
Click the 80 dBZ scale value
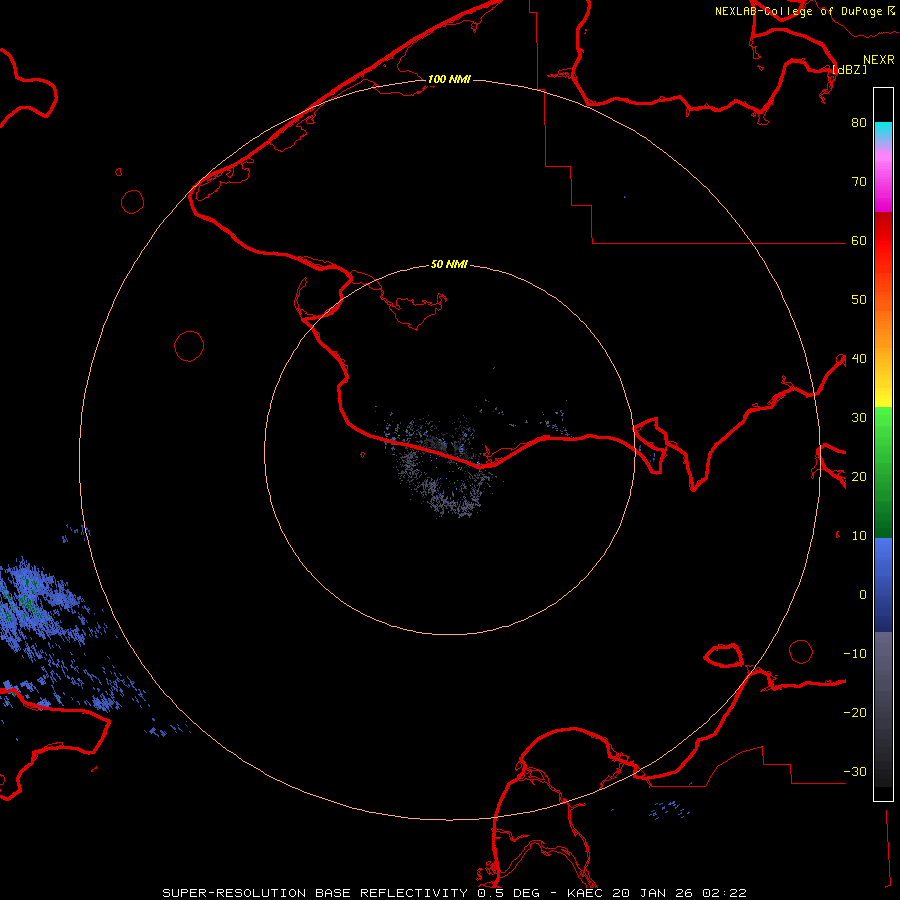coord(859,122)
